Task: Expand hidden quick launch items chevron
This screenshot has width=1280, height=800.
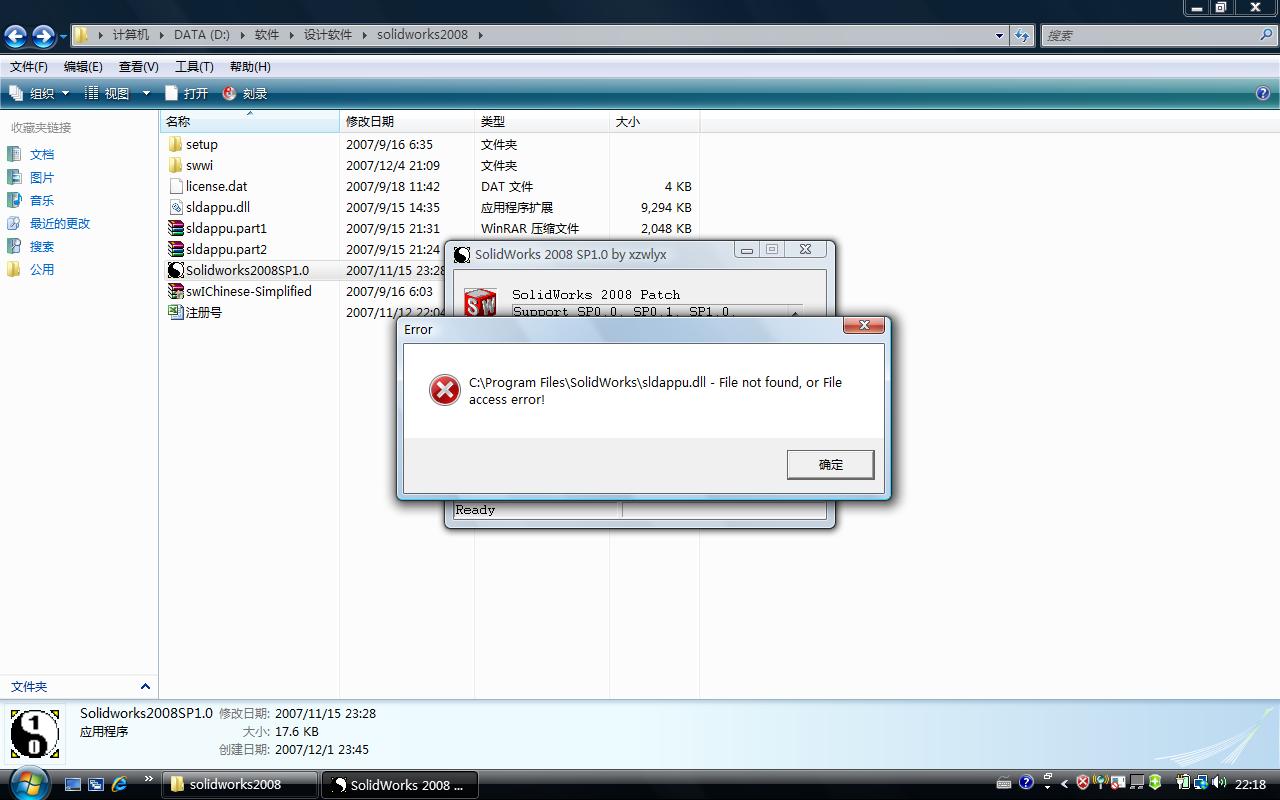Action: pyautogui.click(x=149, y=779)
